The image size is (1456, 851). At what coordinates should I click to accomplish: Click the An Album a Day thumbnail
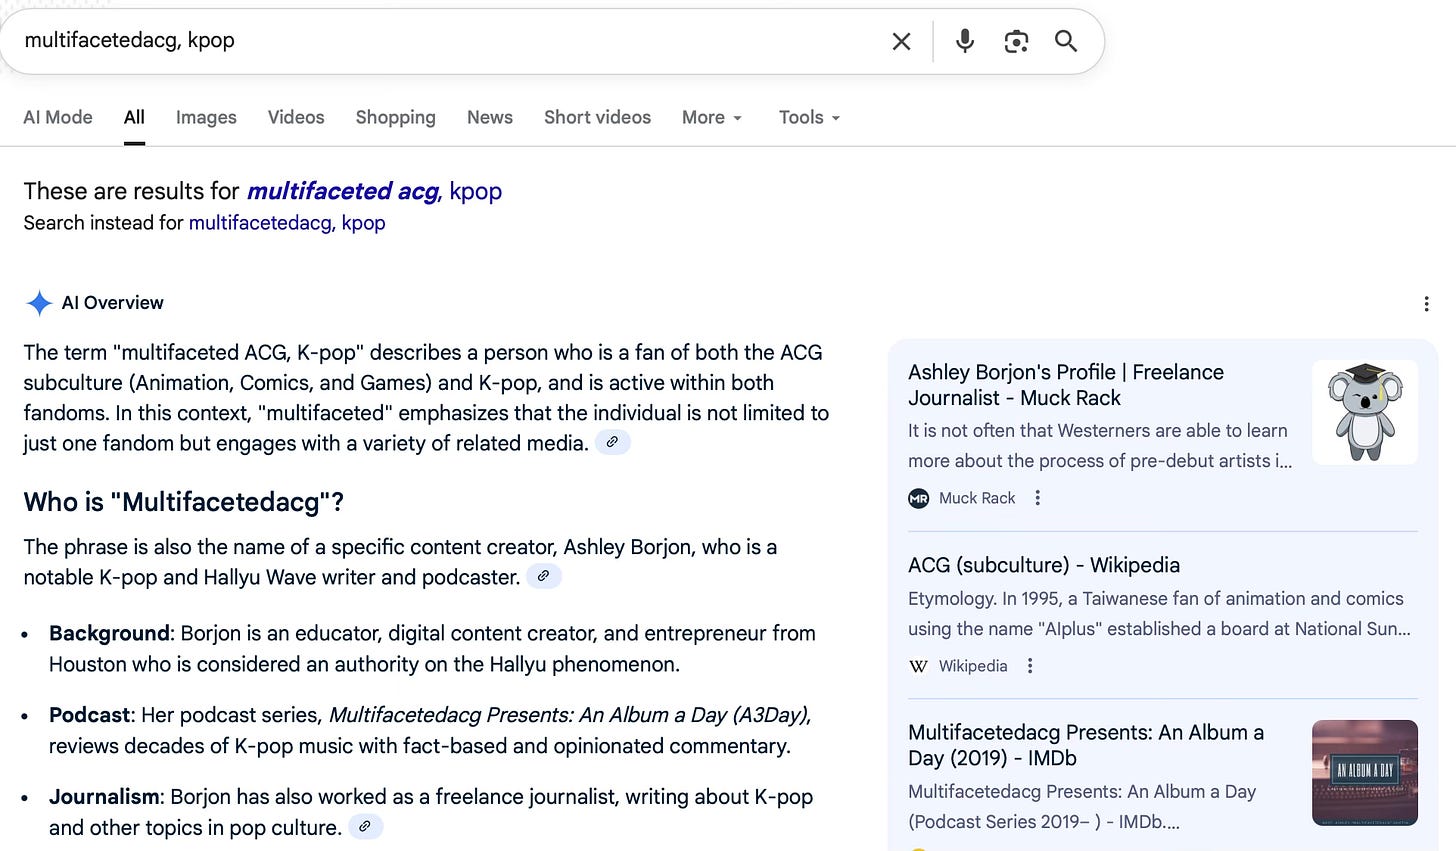point(1365,772)
